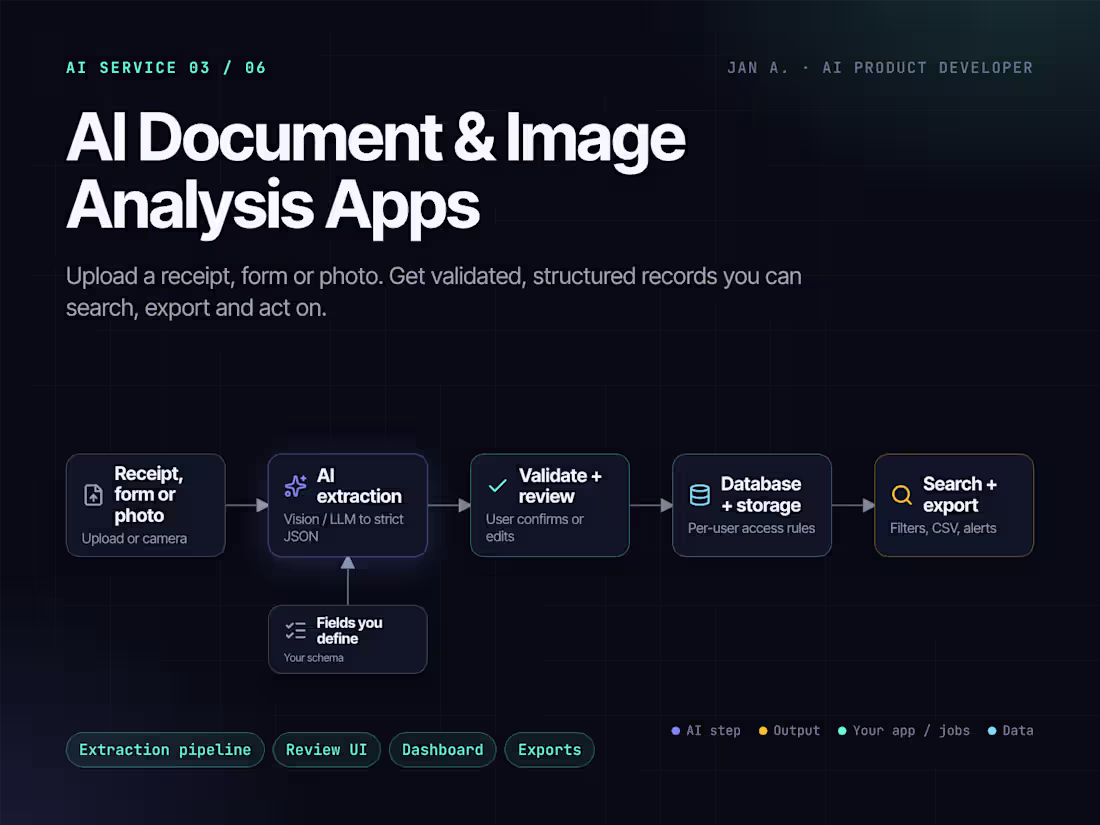Click the "Search + export" card title
Image resolution: width=1100 pixels, height=825 pixels.
[960, 495]
